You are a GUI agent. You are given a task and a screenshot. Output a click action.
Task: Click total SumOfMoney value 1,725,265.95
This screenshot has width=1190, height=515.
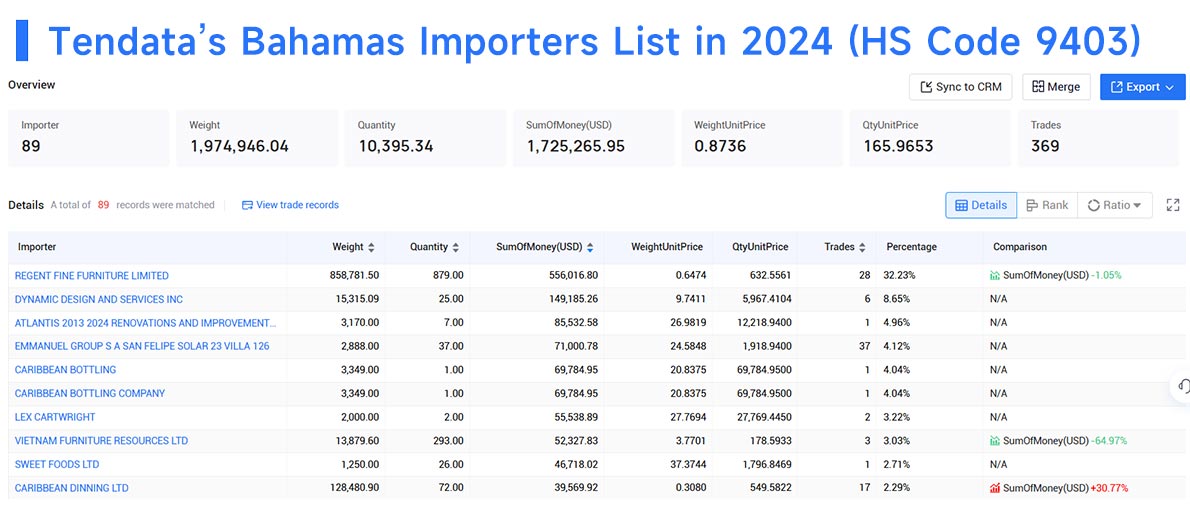576,146
